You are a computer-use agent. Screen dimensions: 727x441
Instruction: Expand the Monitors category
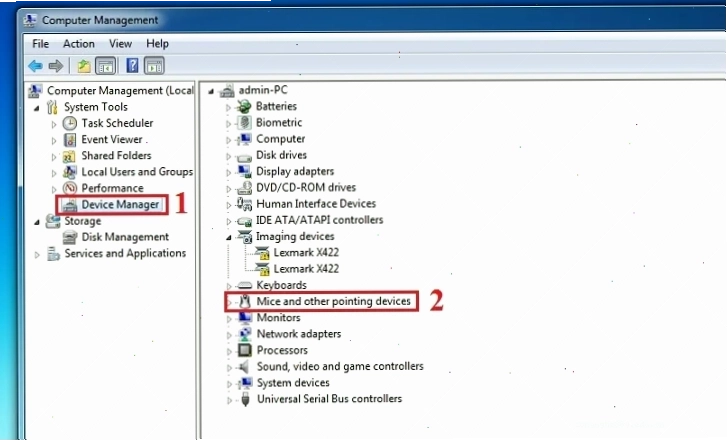click(x=229, y=319)
